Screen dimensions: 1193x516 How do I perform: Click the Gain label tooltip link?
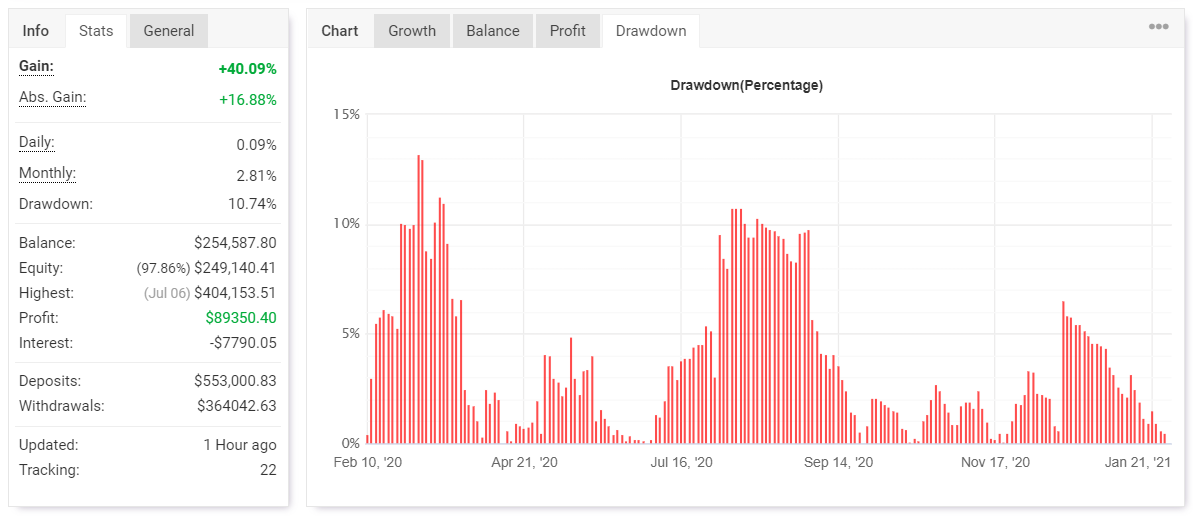click(37, 66)
